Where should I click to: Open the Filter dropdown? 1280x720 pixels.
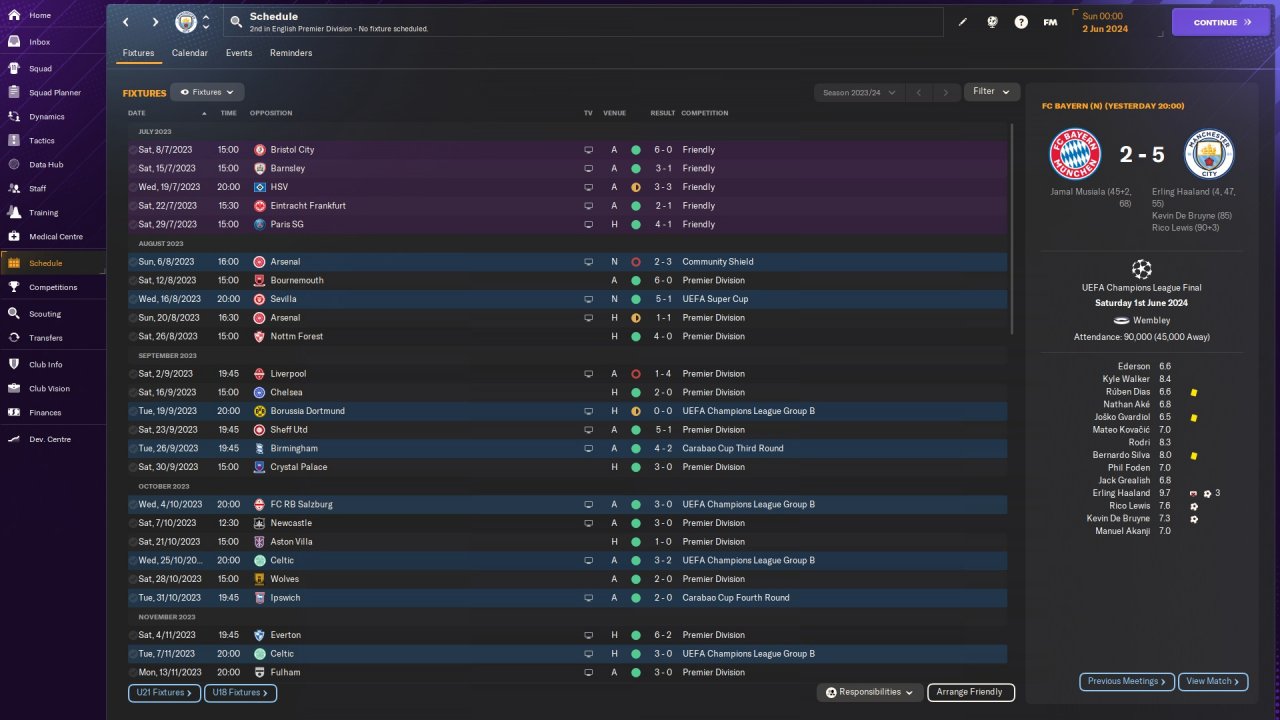[992, 92]
